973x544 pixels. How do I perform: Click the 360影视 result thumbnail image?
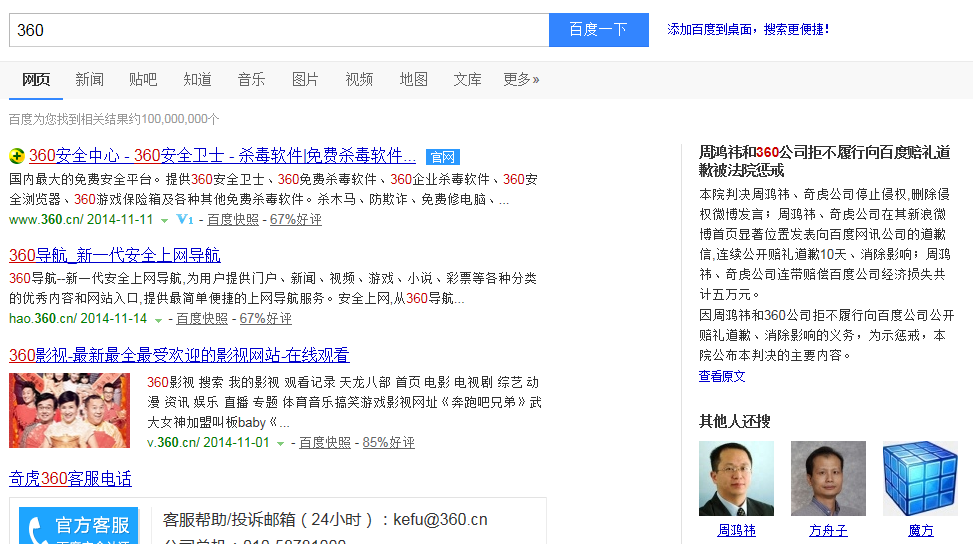point(70,410)
